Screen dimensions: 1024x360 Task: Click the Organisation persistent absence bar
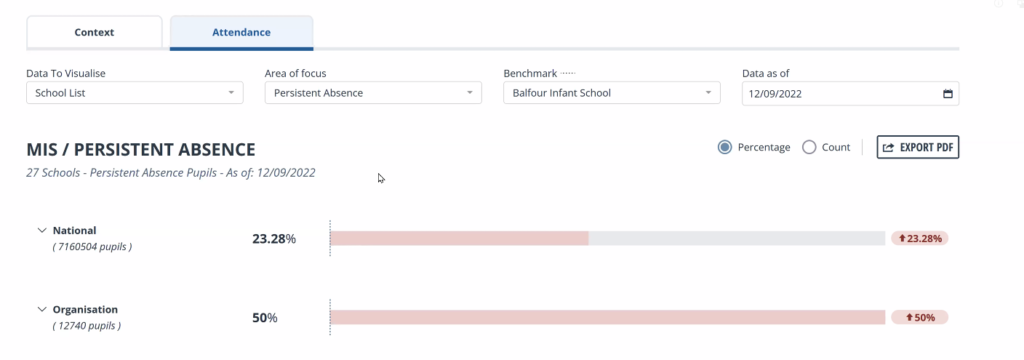pyautogui.click(x=607, y=318)
